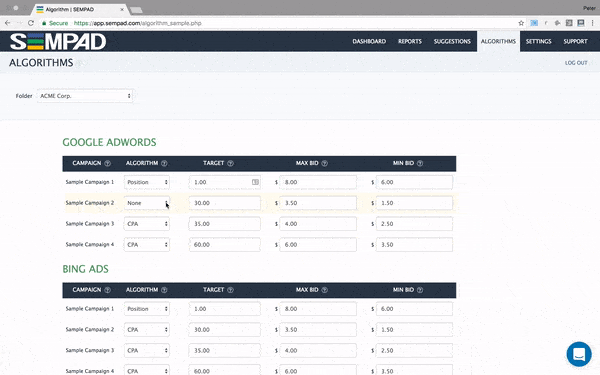This screenshot has width=600, height=375.
Task: Bookmark the page with the star icon
Action: click(521, 23)
